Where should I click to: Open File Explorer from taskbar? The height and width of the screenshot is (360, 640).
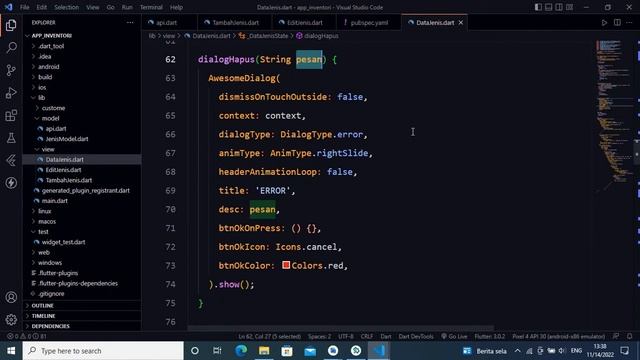pos(264,351)
